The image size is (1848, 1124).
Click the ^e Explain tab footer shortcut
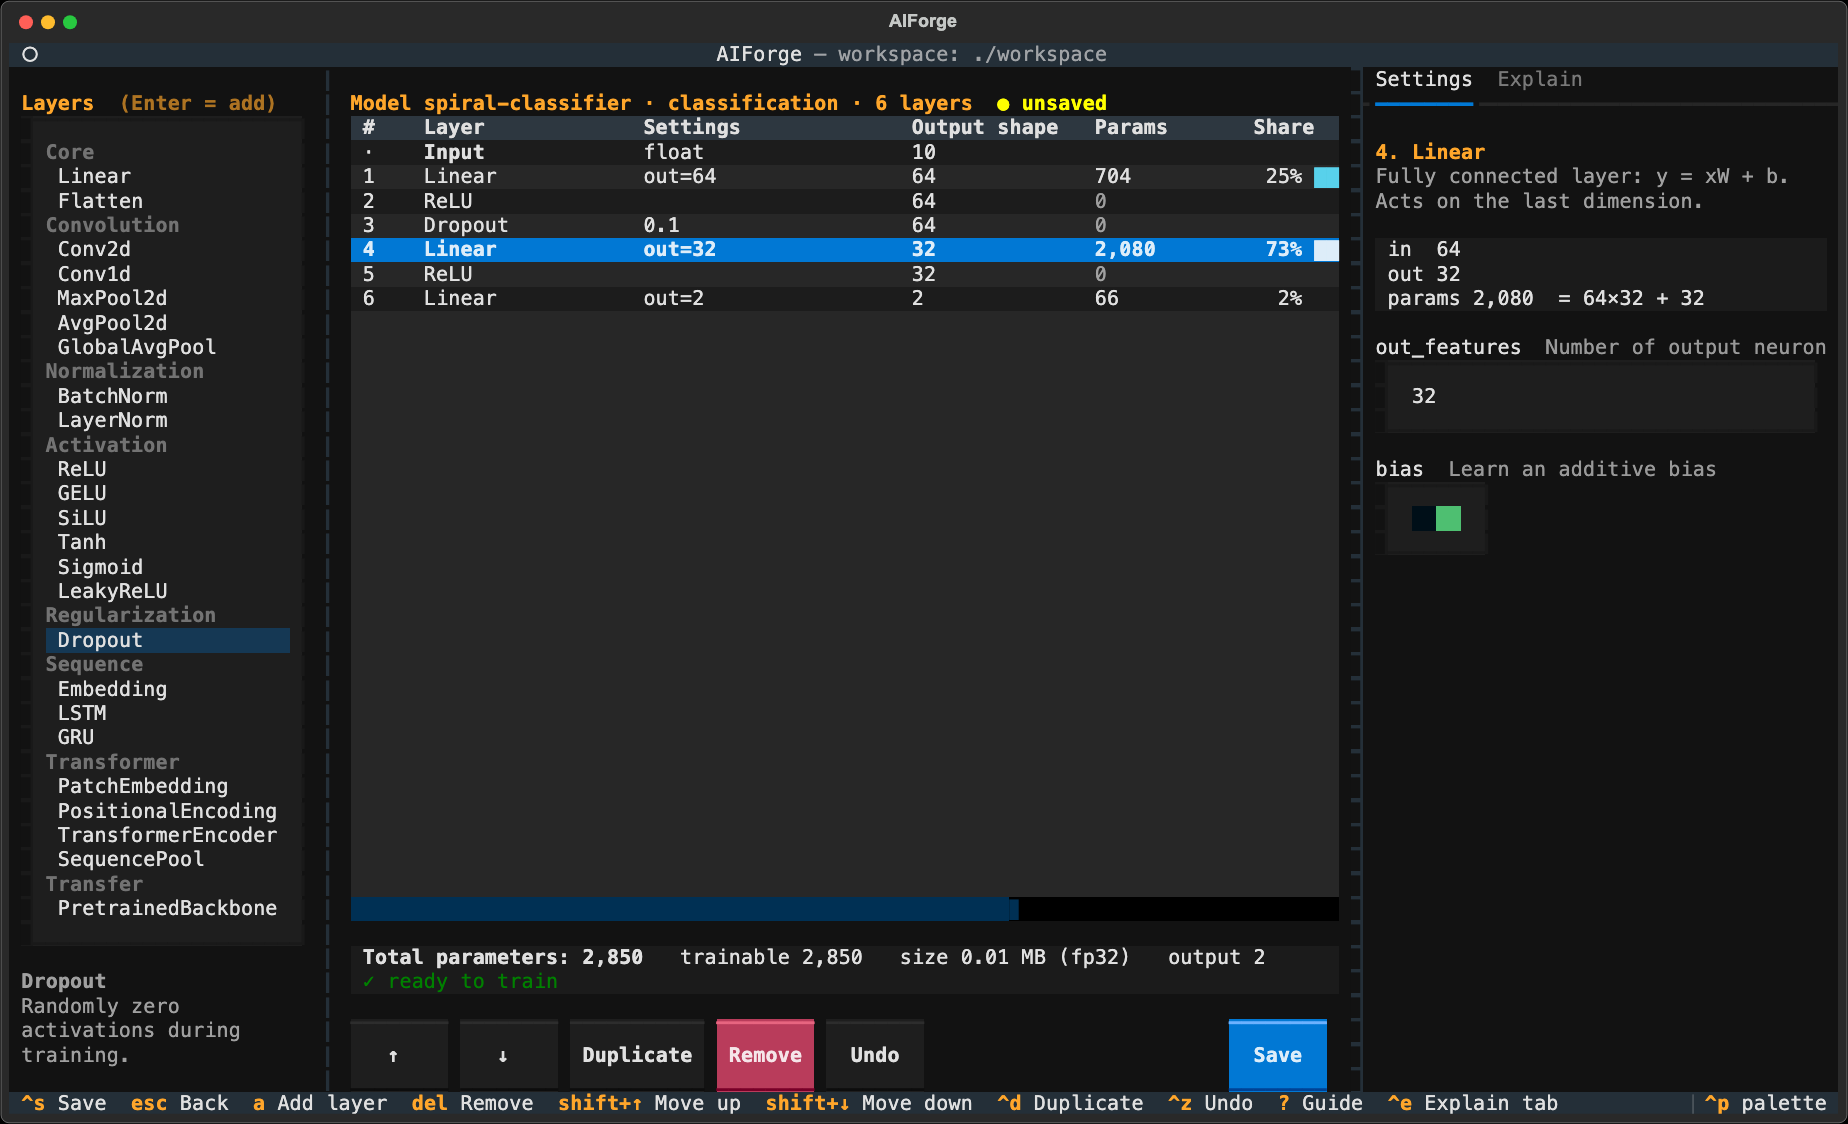point(1472,1103)
